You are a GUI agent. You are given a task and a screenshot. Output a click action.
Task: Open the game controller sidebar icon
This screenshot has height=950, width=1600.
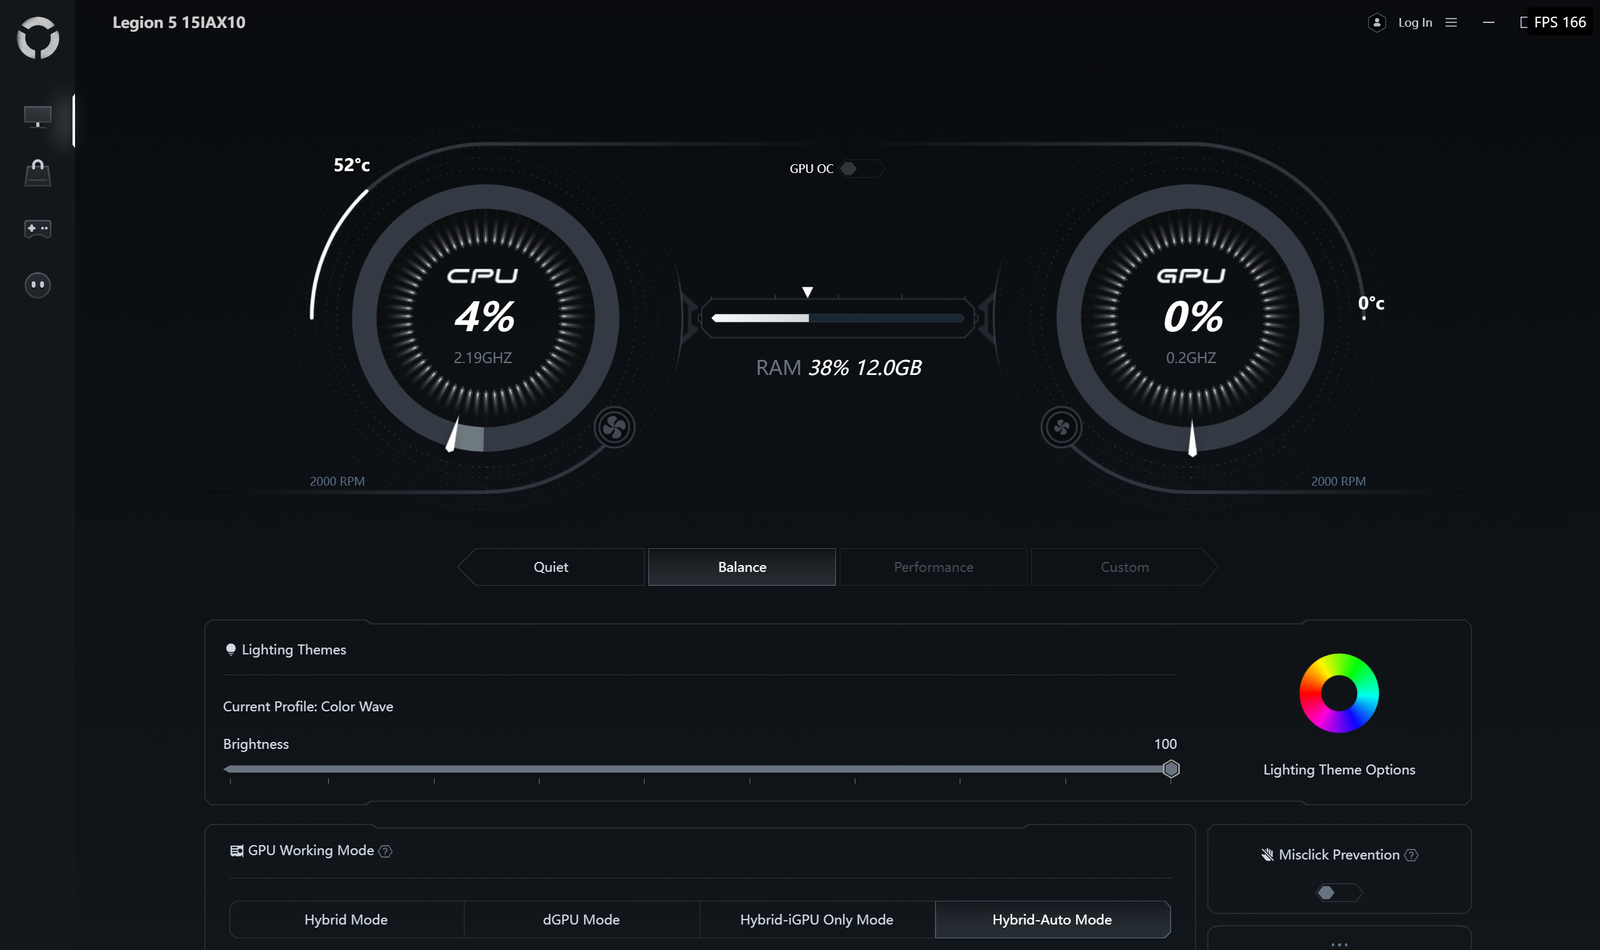click(38, 229)
